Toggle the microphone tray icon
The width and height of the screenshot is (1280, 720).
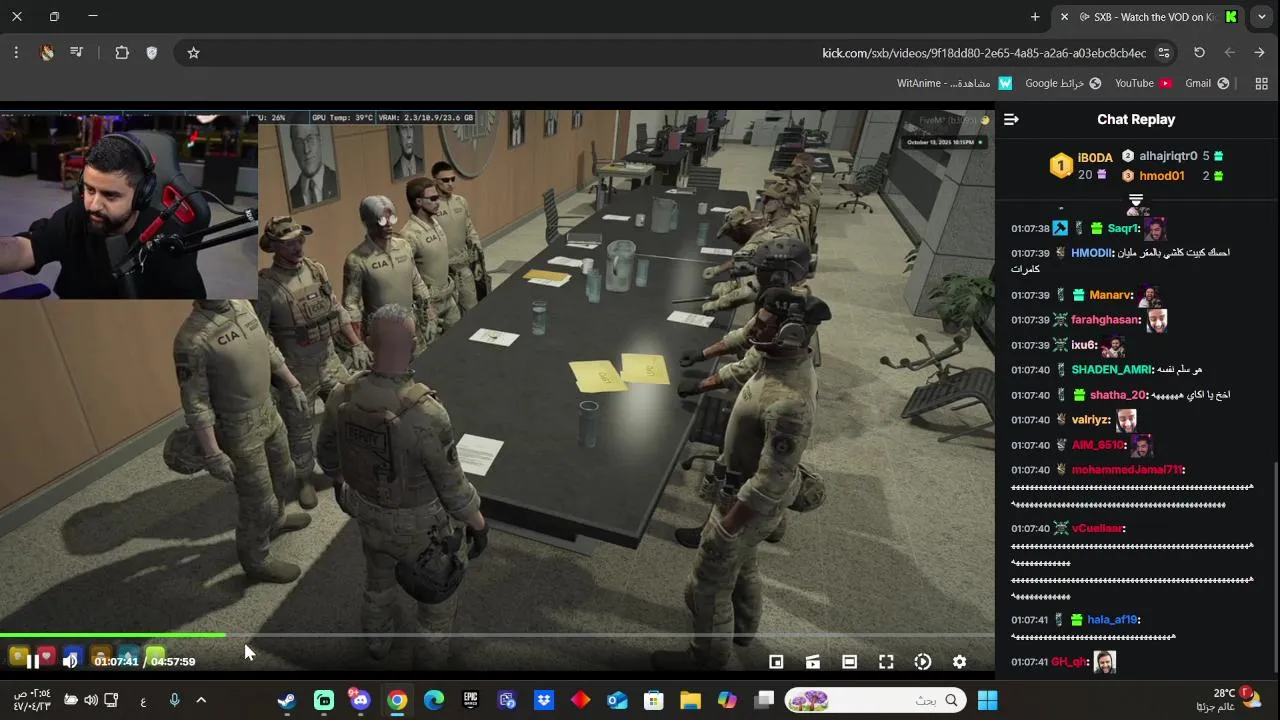(x=174, y=700)
